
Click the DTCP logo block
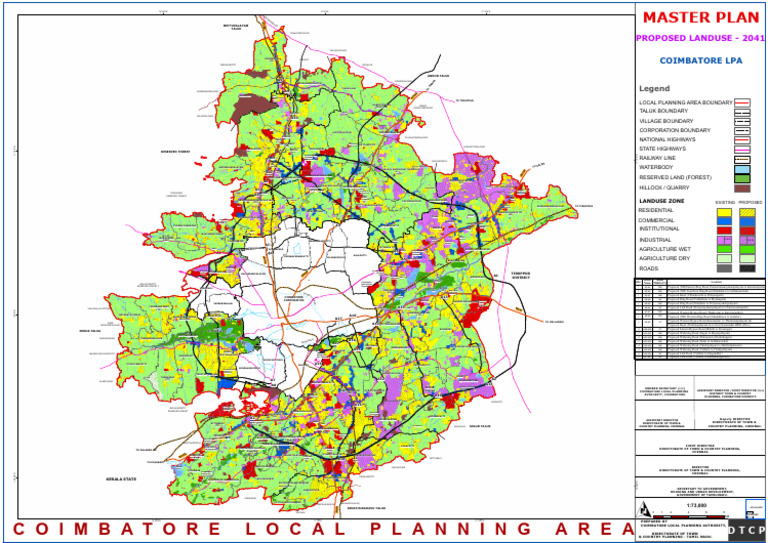[746, 530]
